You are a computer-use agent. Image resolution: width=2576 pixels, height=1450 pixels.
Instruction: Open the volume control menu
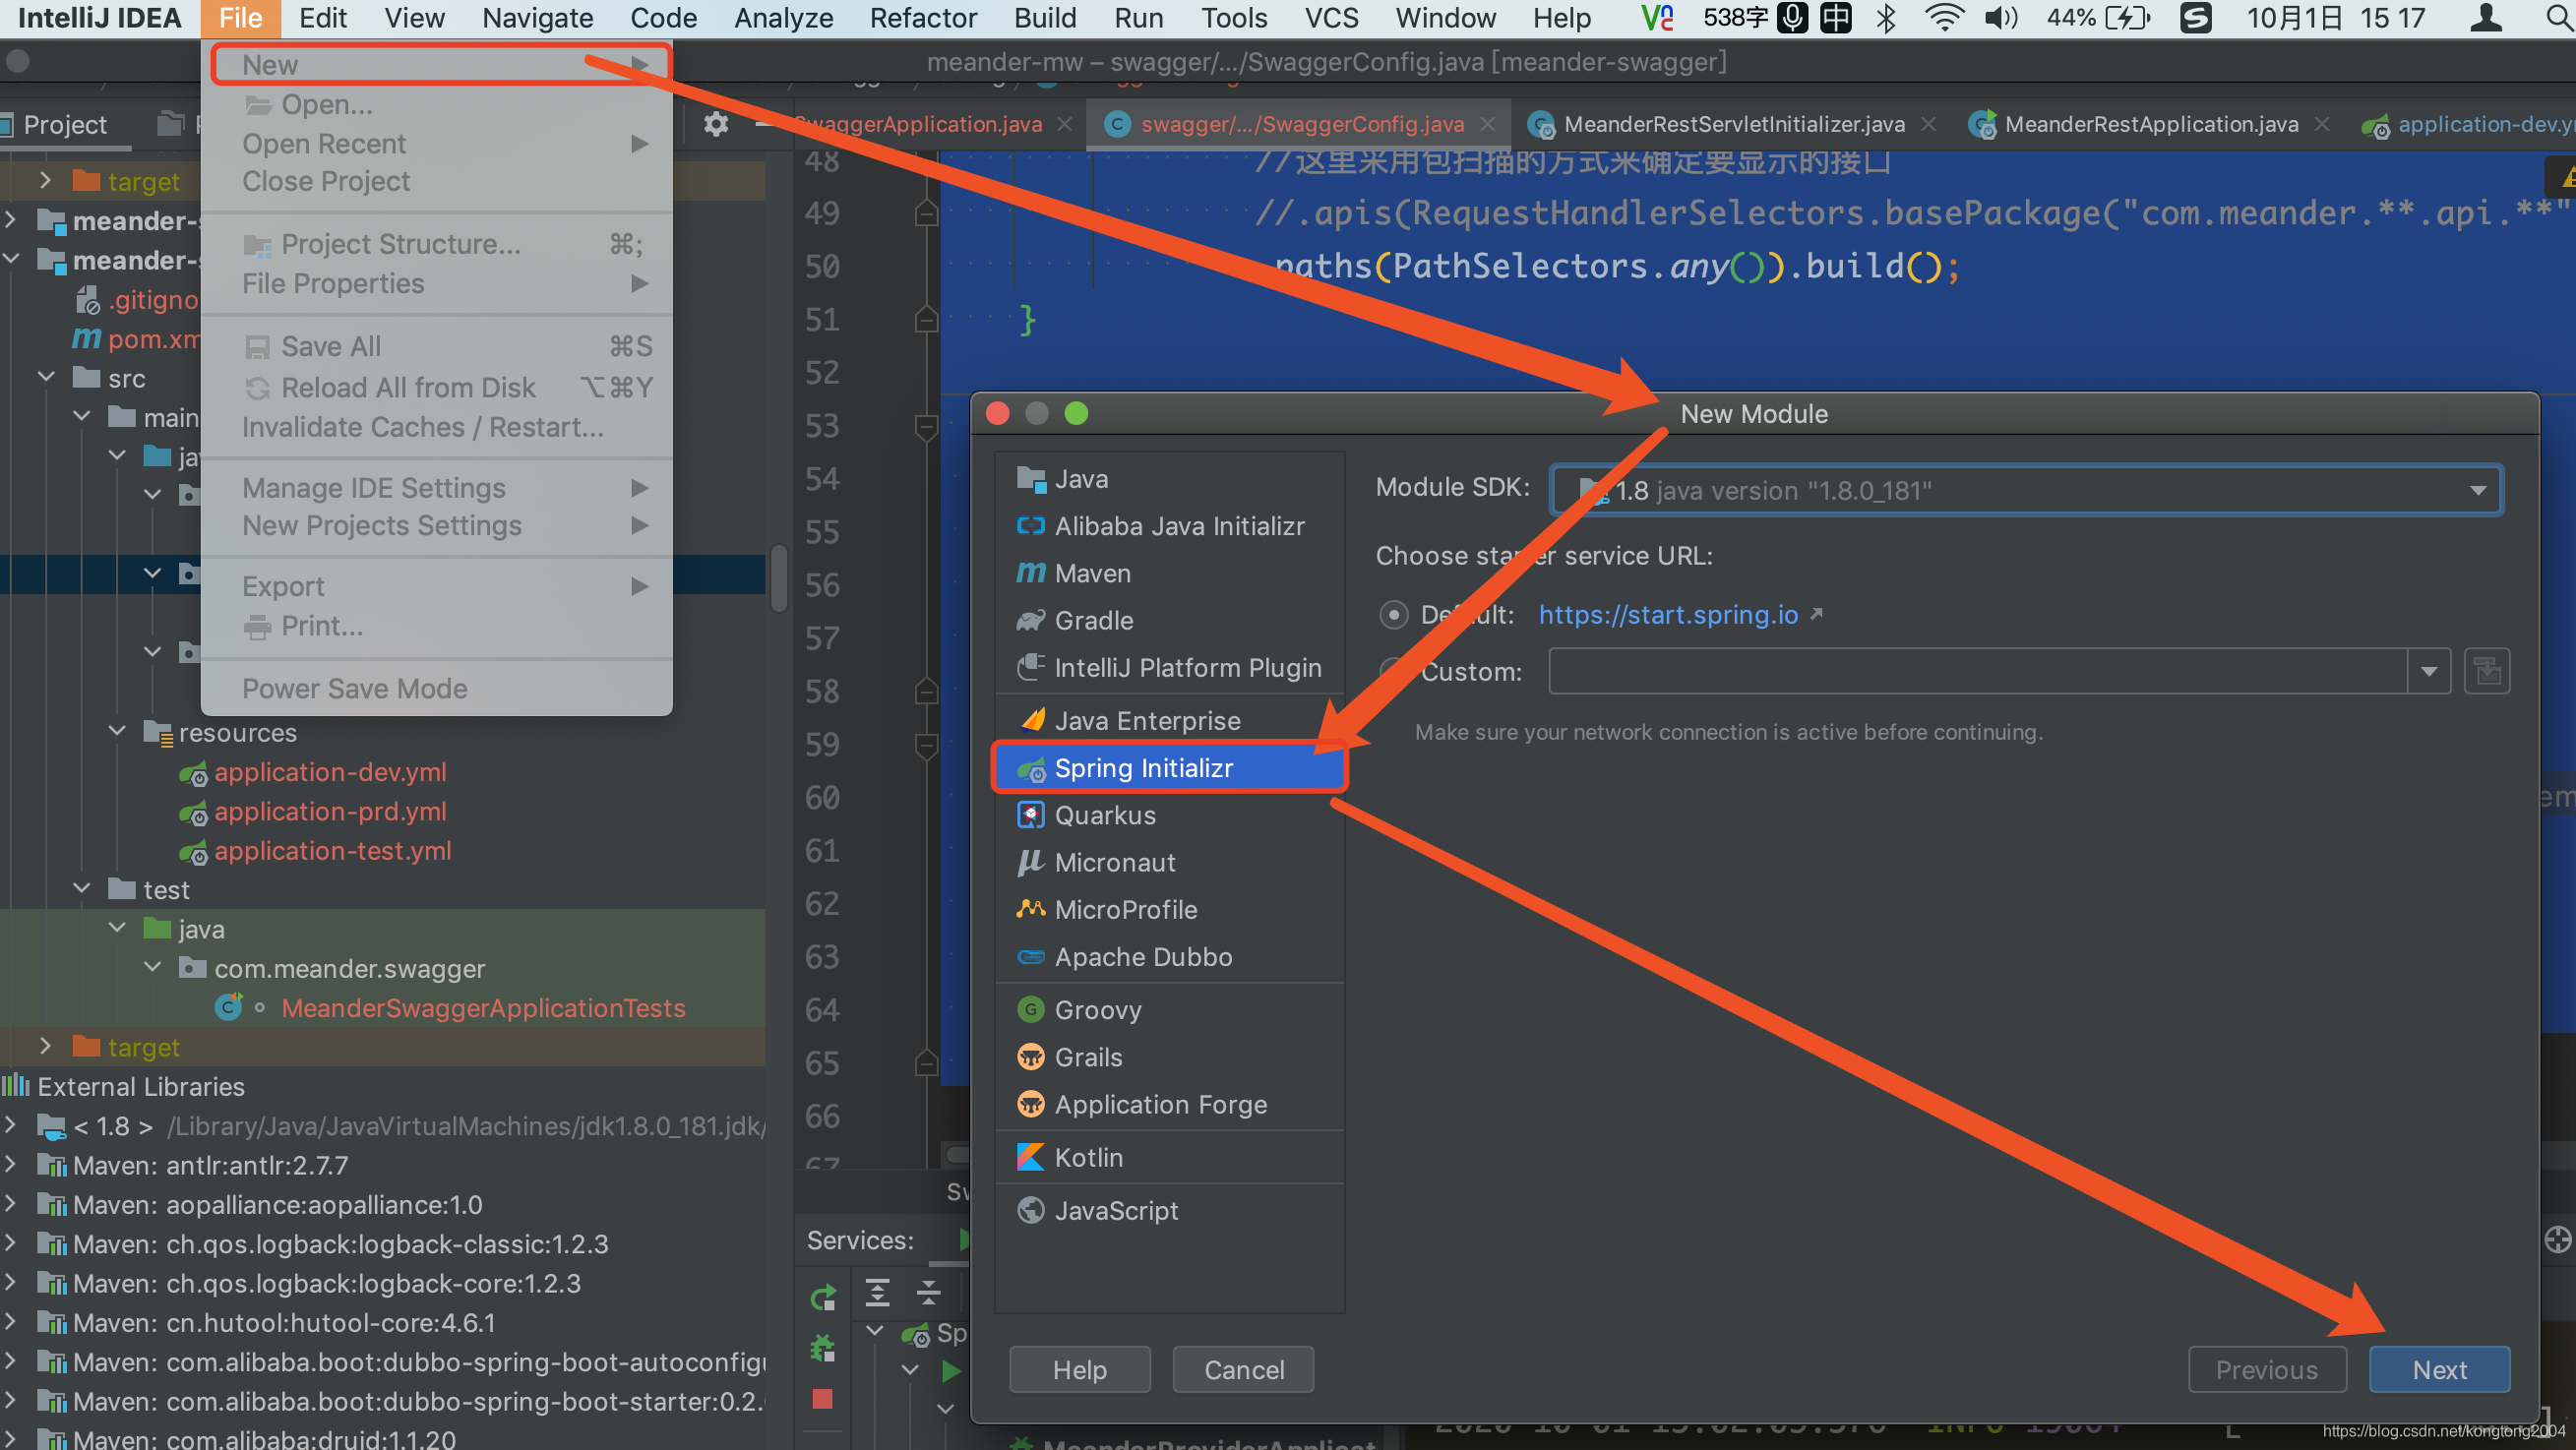coord(2001,18)
